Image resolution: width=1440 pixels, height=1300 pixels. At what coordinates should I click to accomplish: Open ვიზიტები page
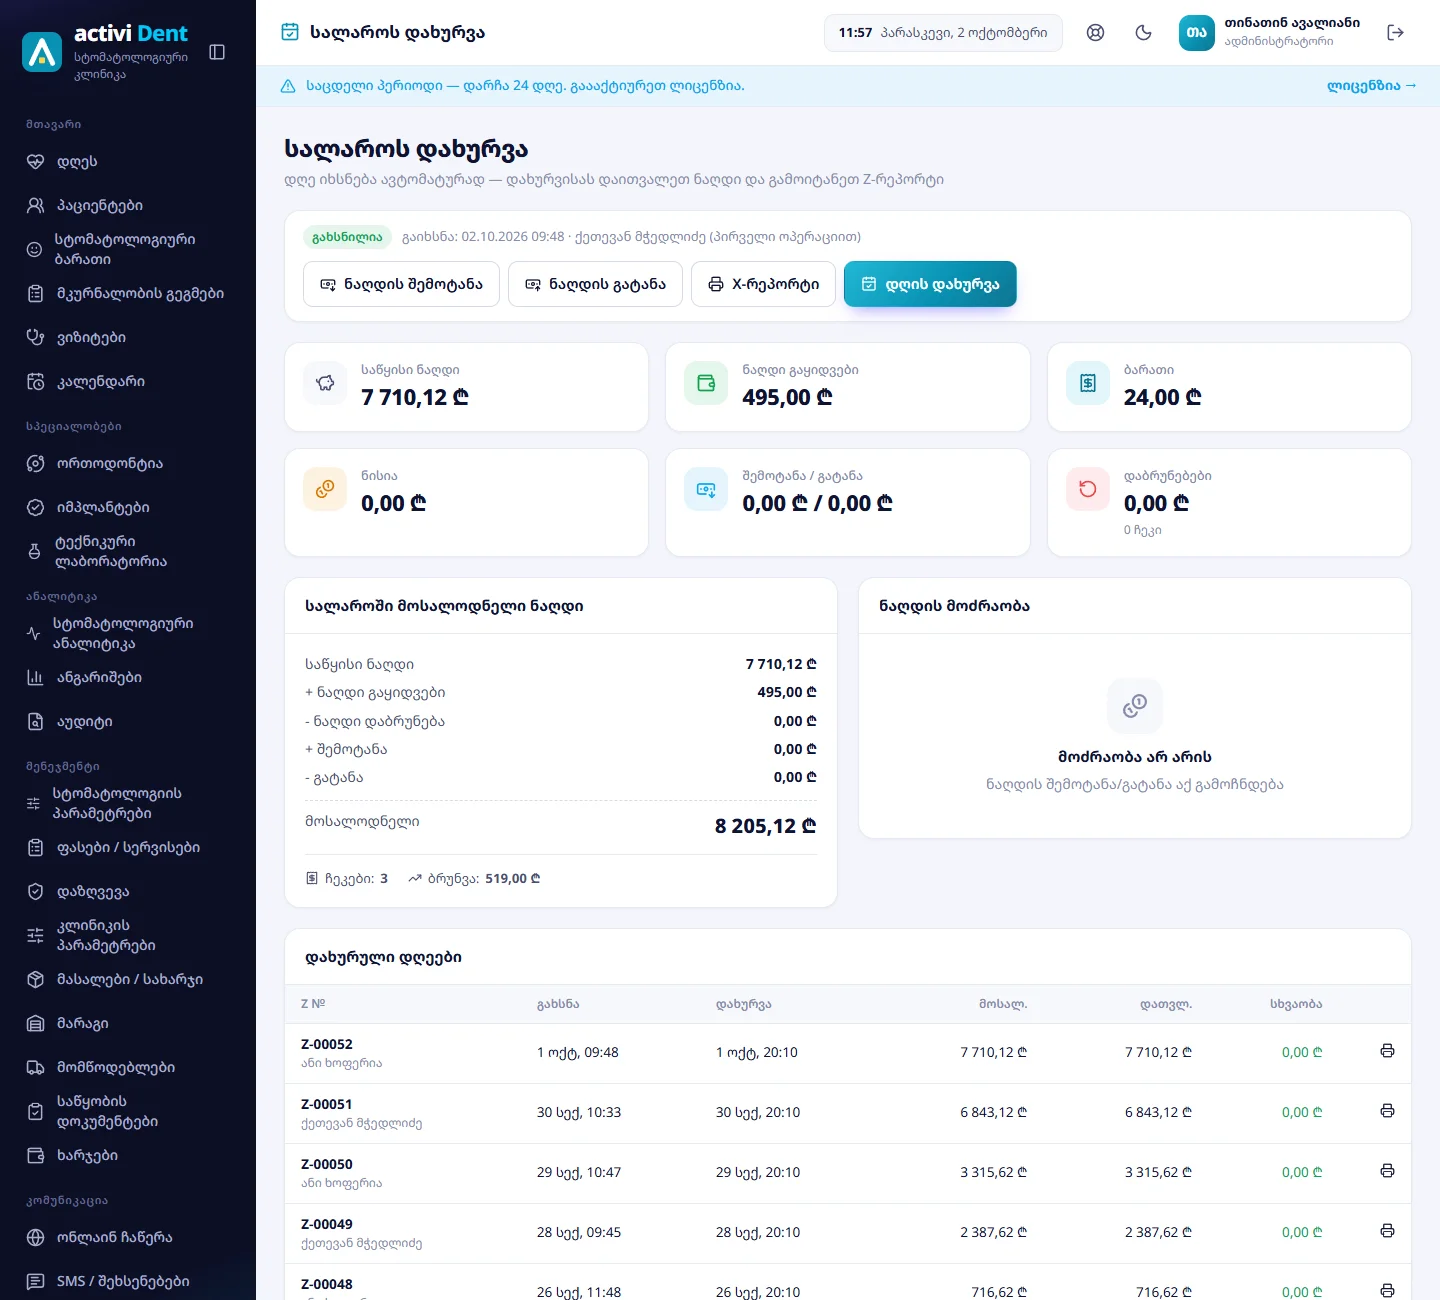(128, 337)
